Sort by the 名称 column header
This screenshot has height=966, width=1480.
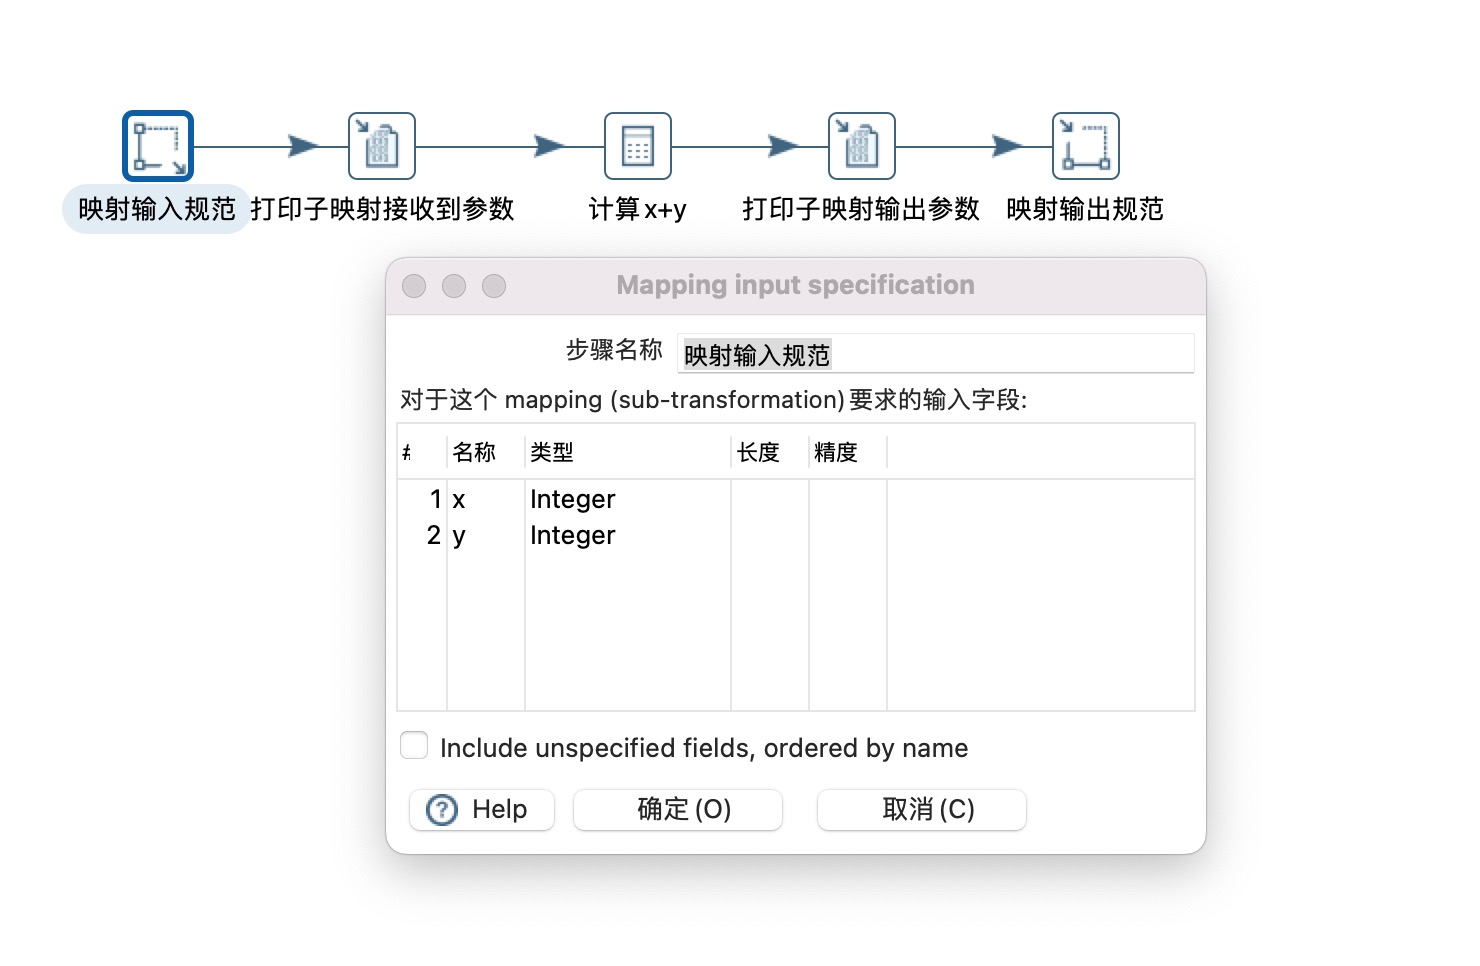tap(474, 452)
